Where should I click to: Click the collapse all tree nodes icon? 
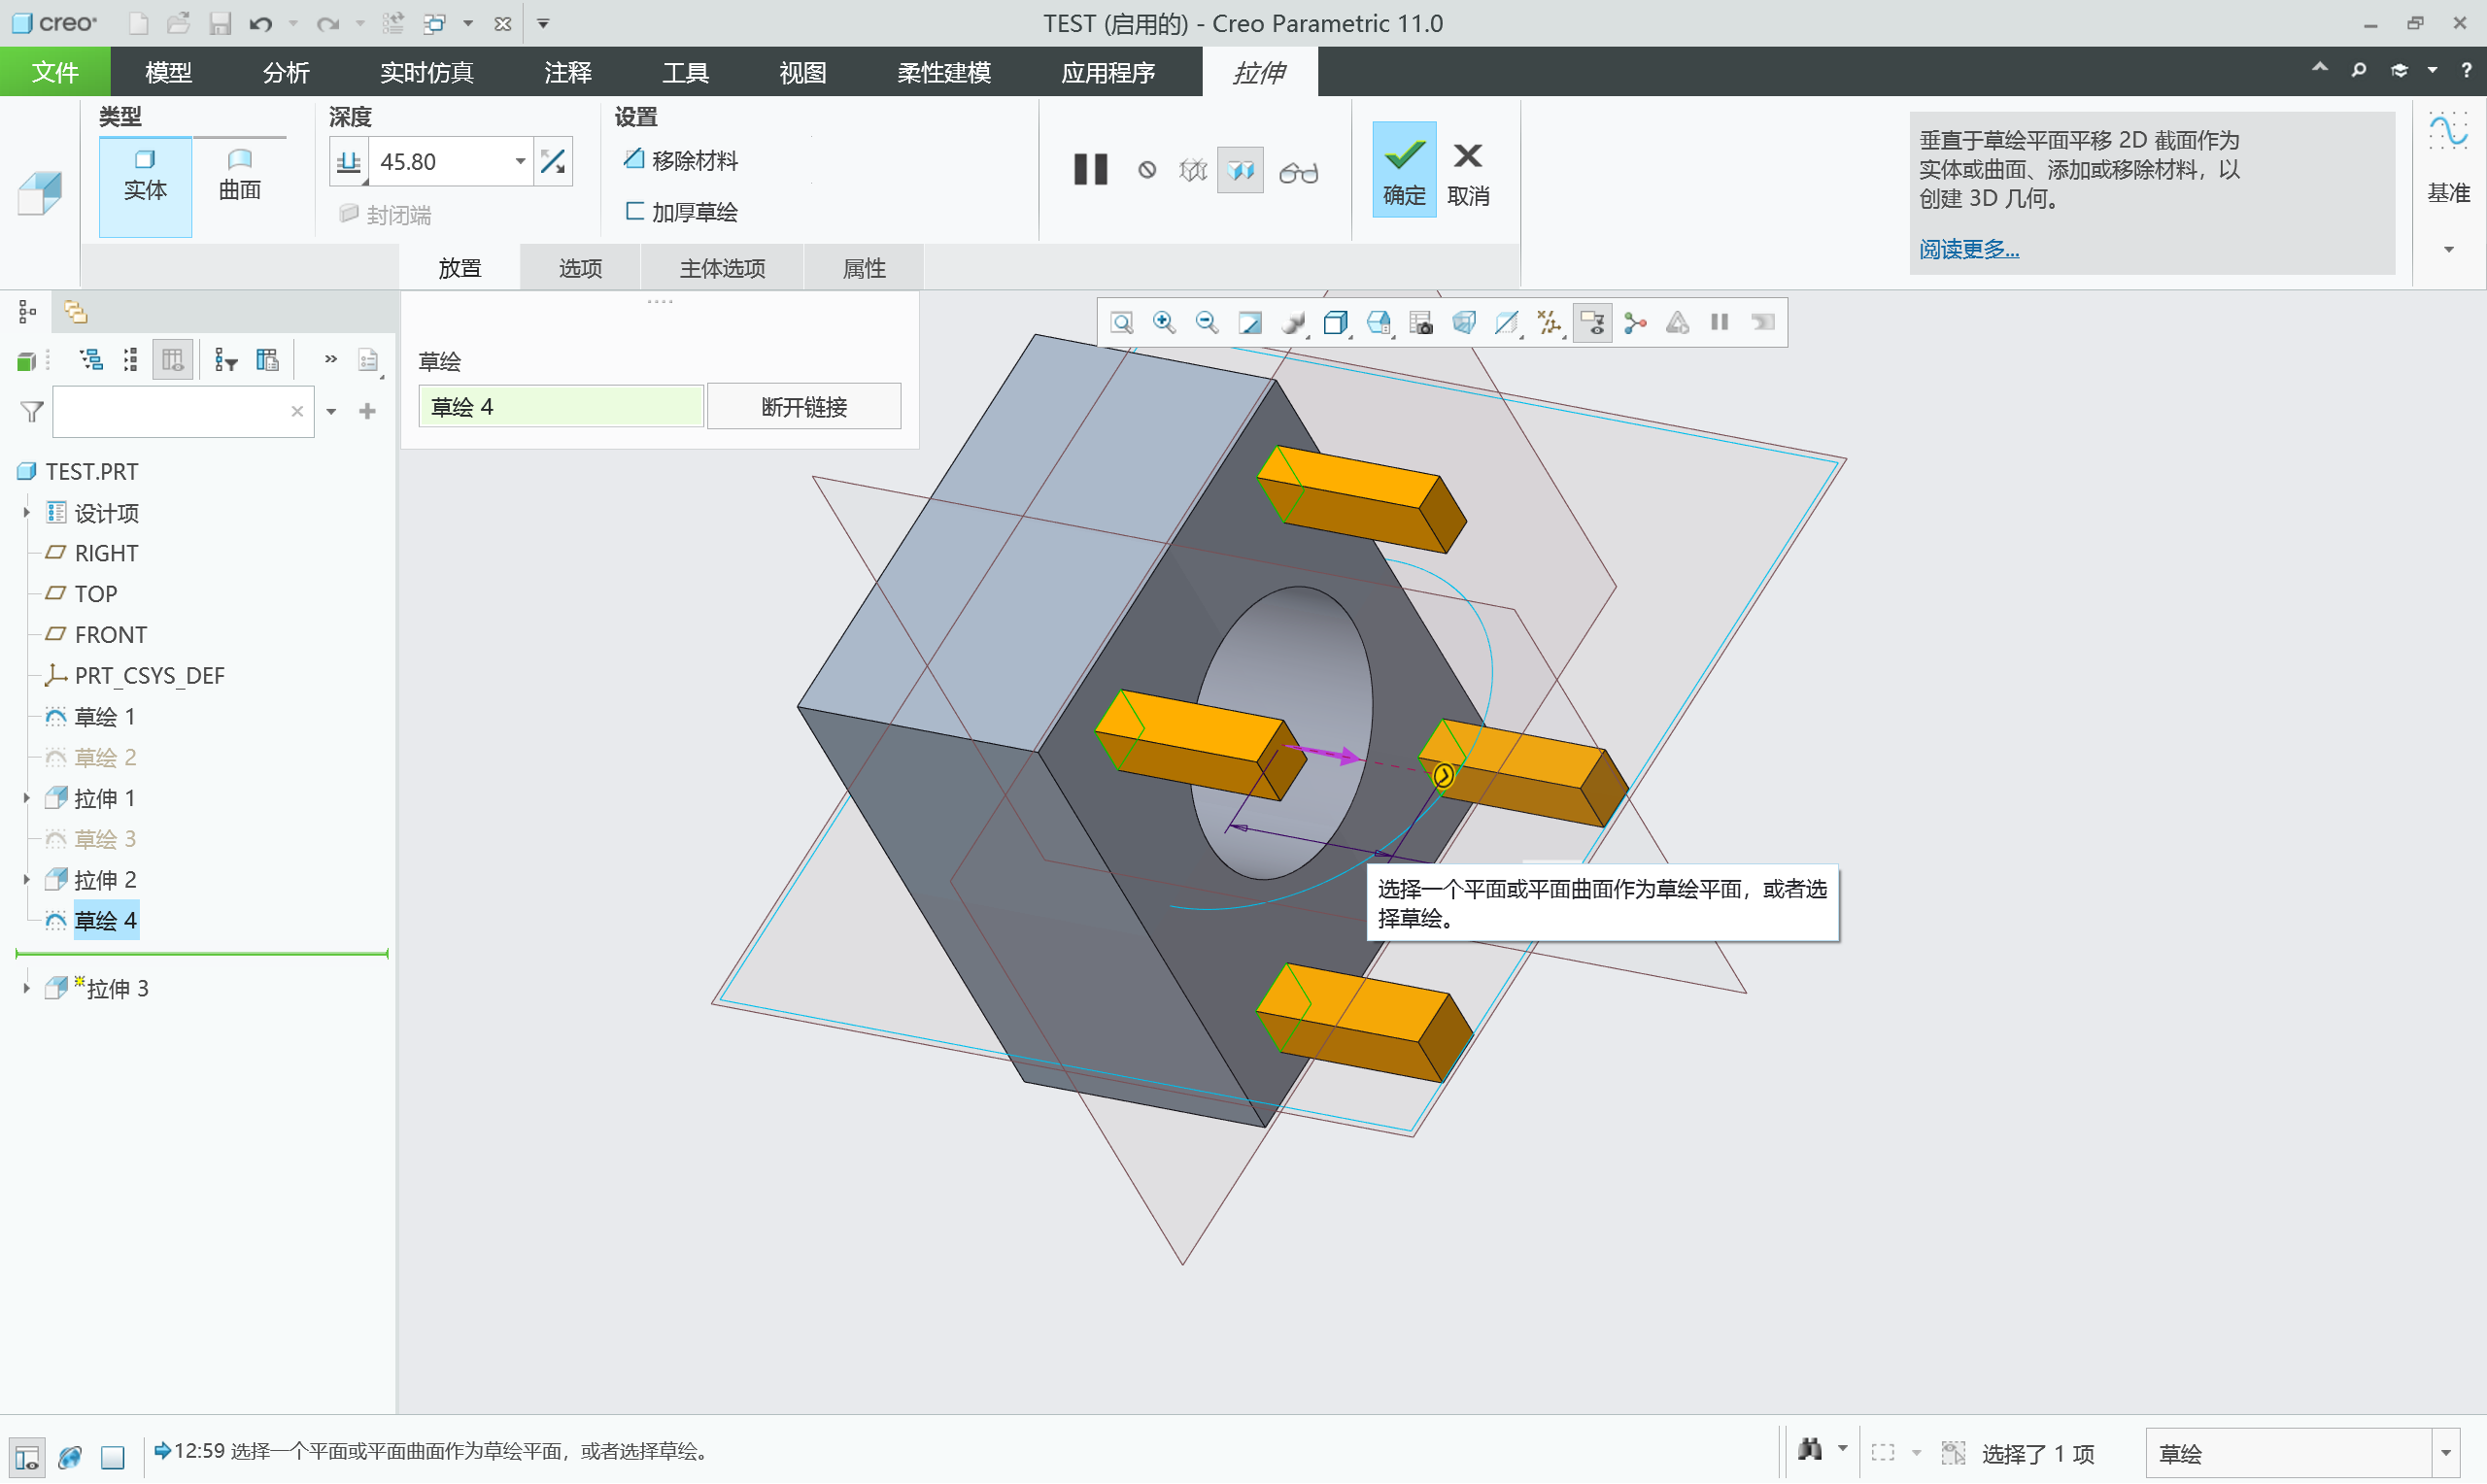[x=131, y=359]
